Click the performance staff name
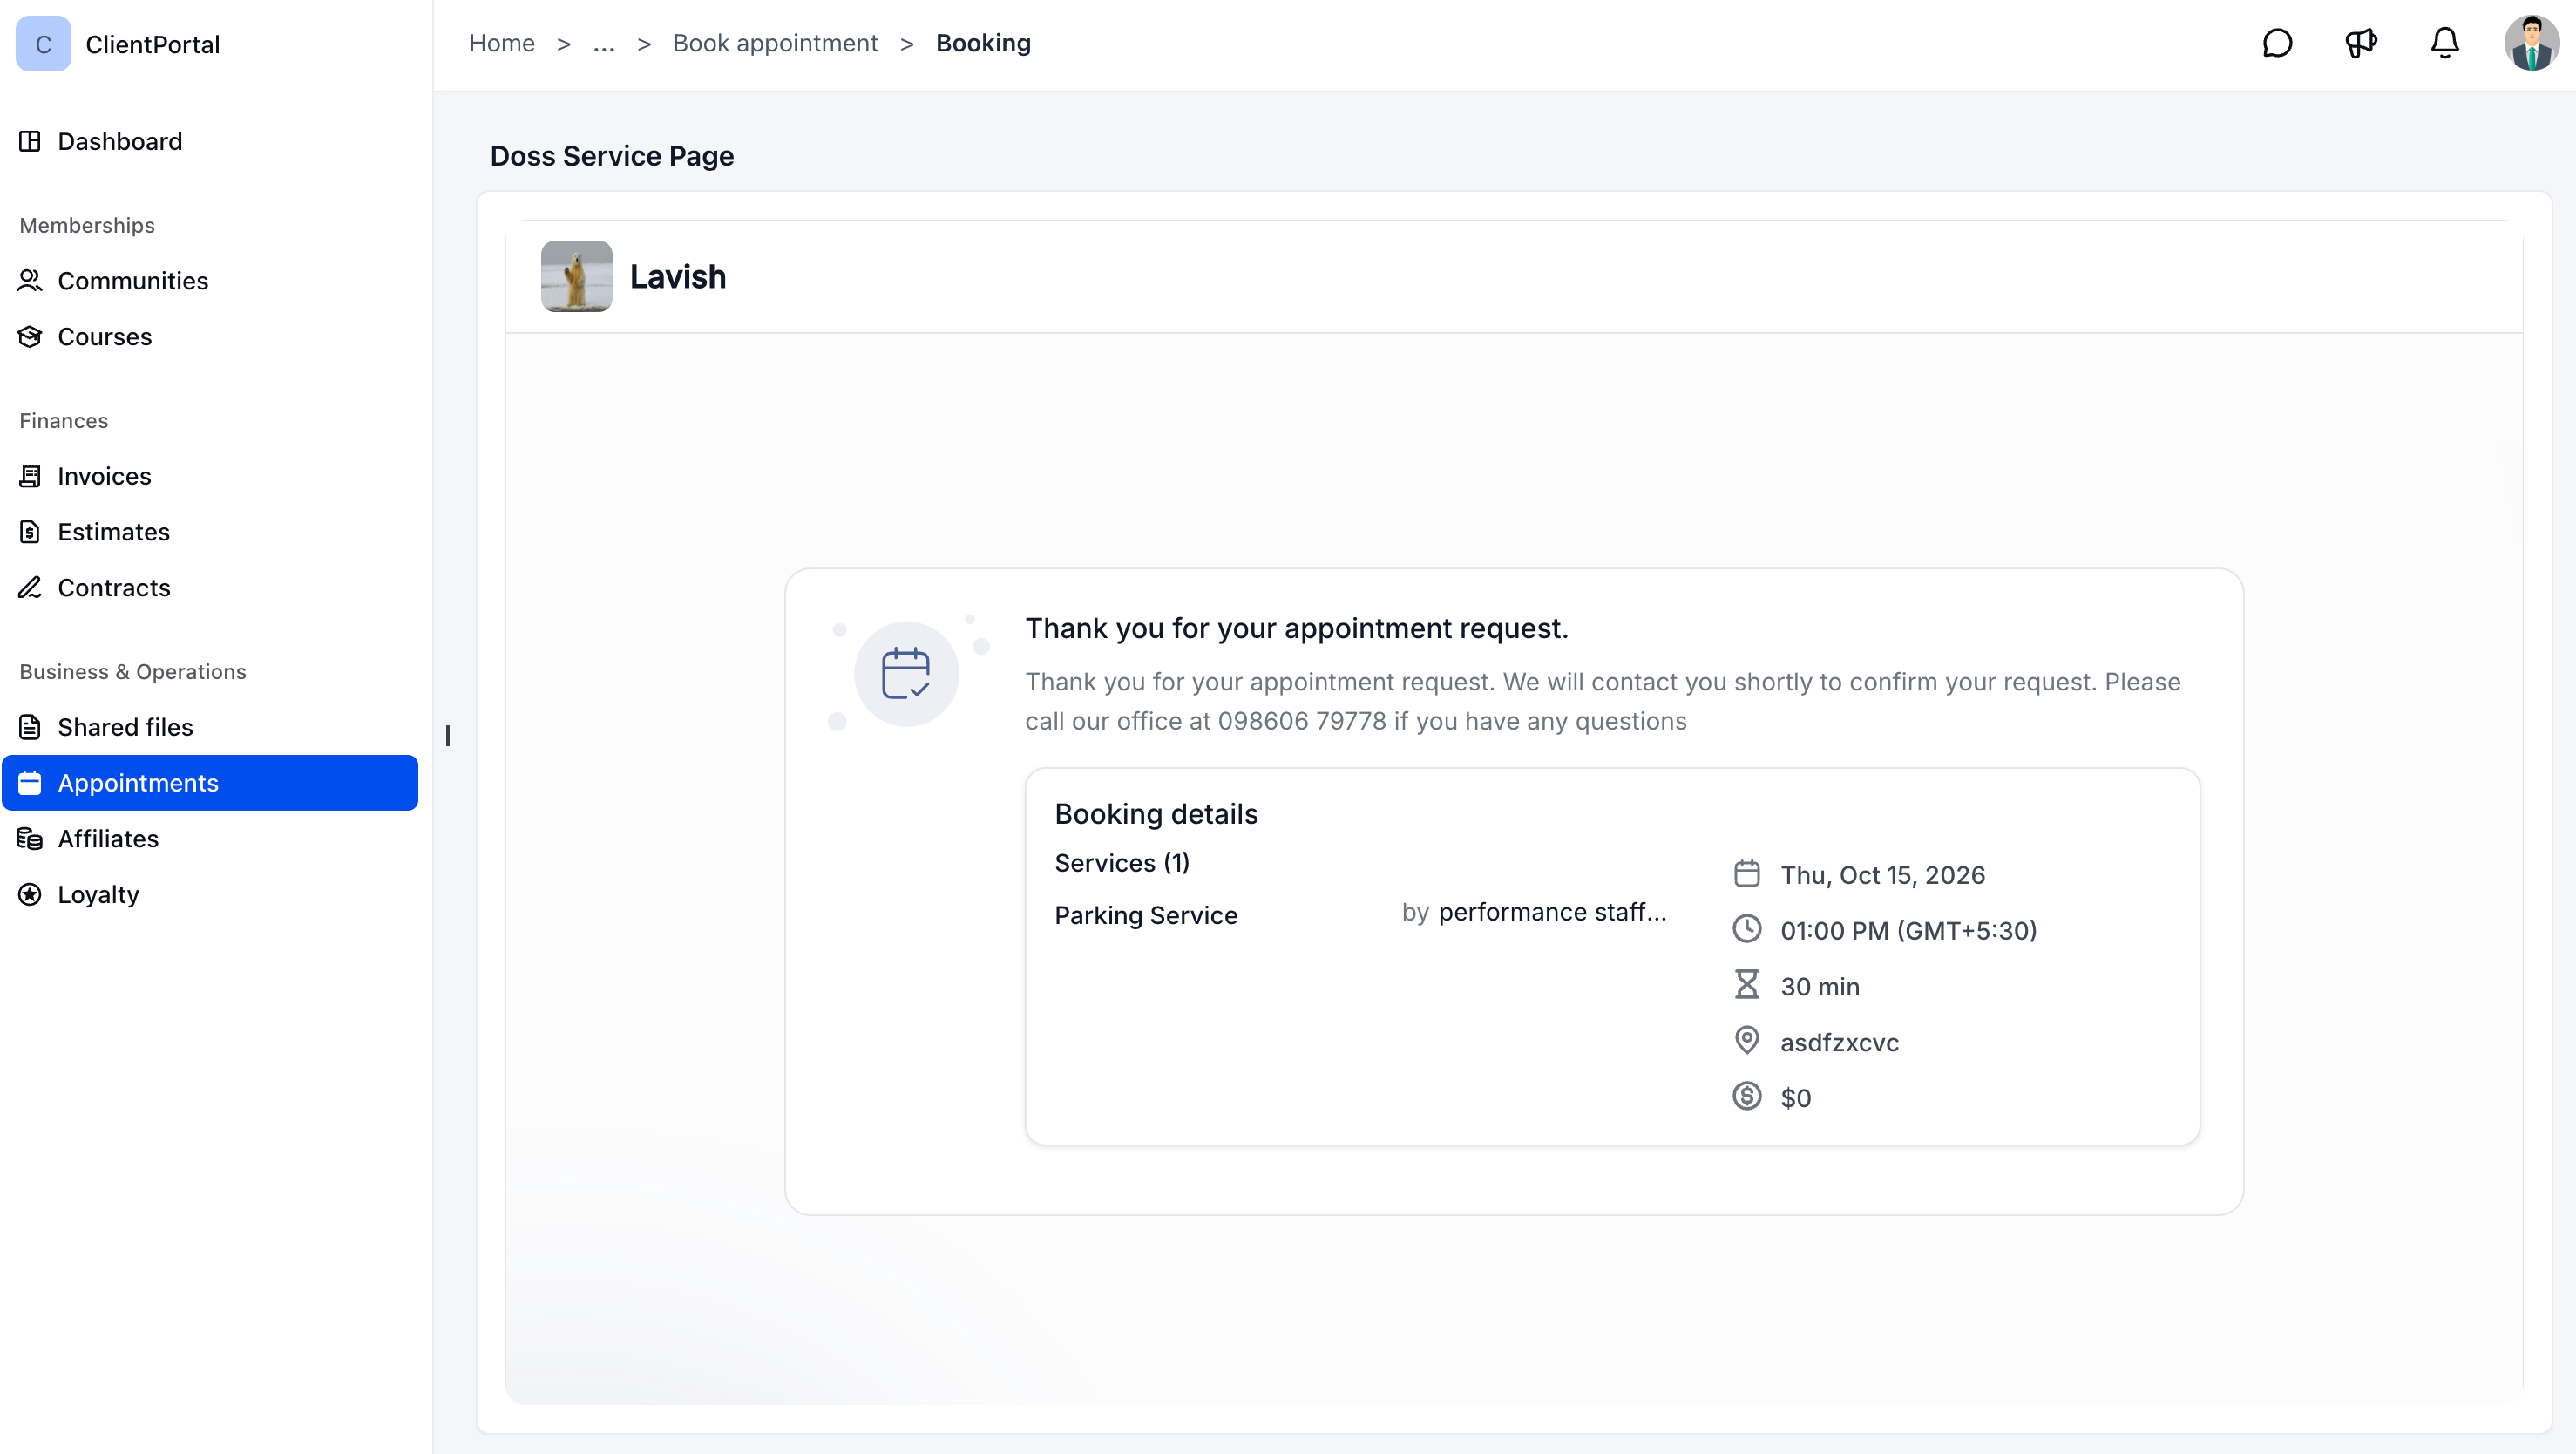Viewport: 2576px width, 1454px height. pos(1553,912)
